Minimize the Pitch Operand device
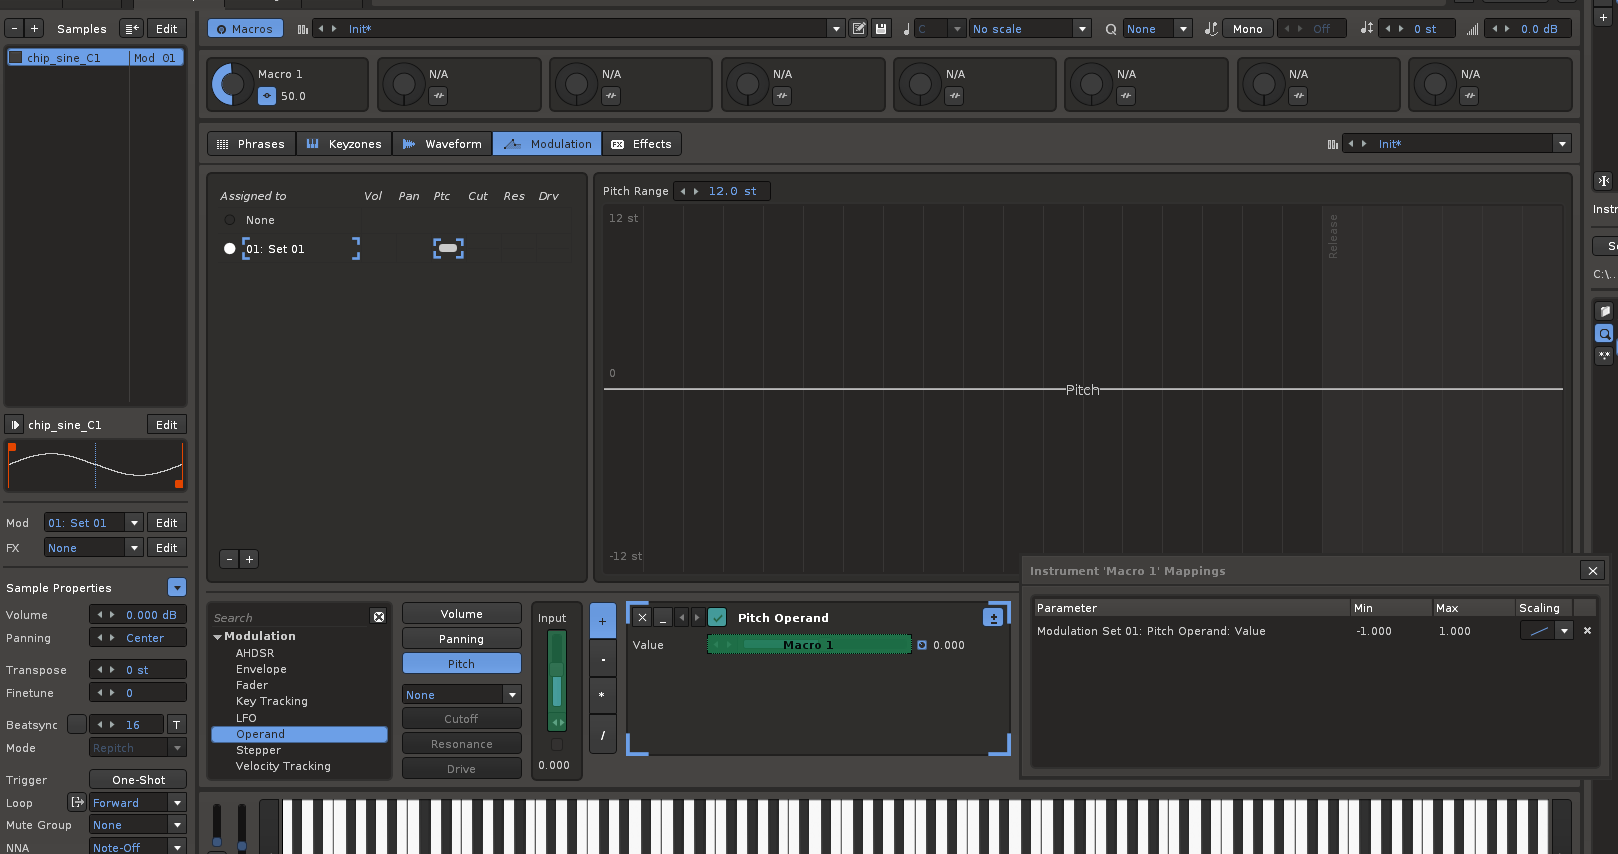 662,617
